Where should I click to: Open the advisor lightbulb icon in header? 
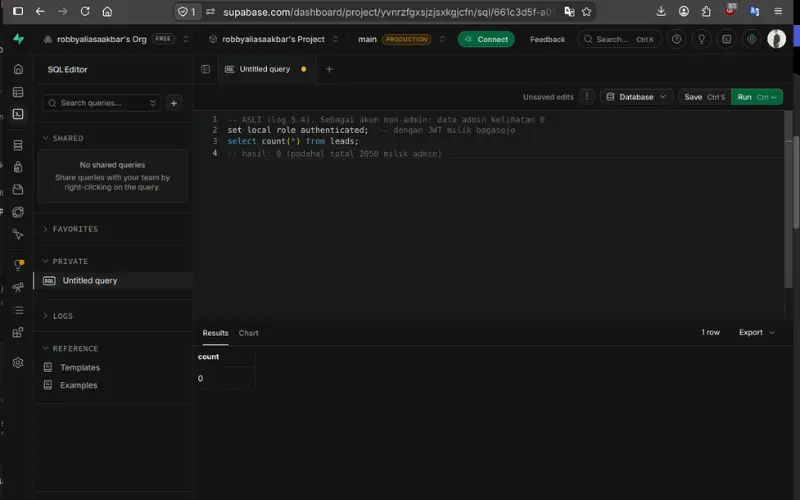(x=702, y=39)
